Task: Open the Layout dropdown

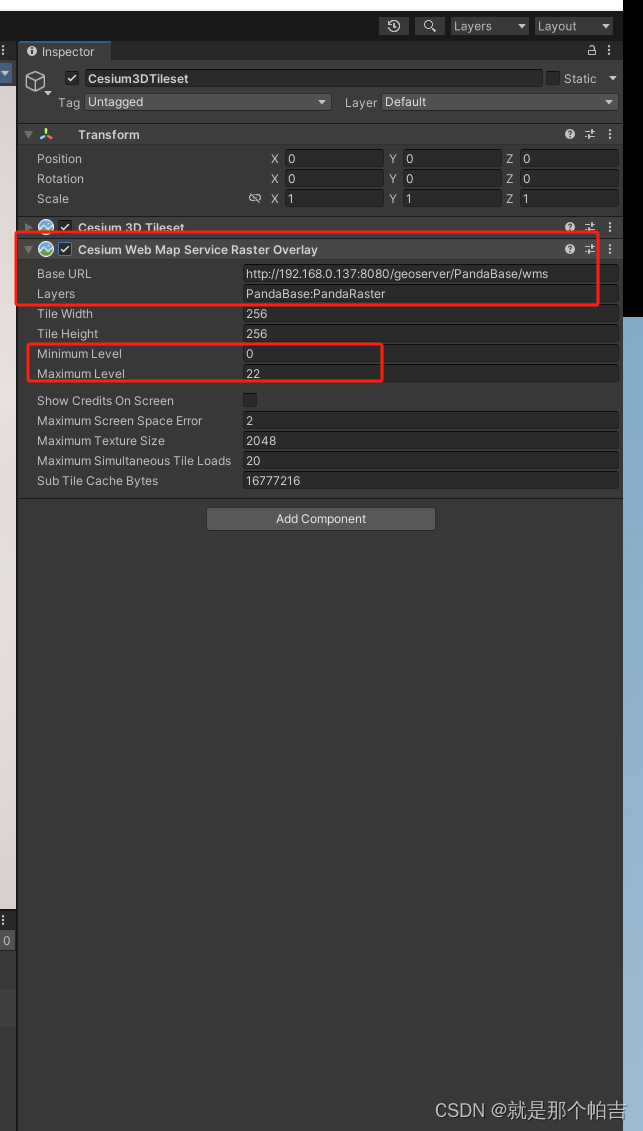Action: [x=574, y=26]
